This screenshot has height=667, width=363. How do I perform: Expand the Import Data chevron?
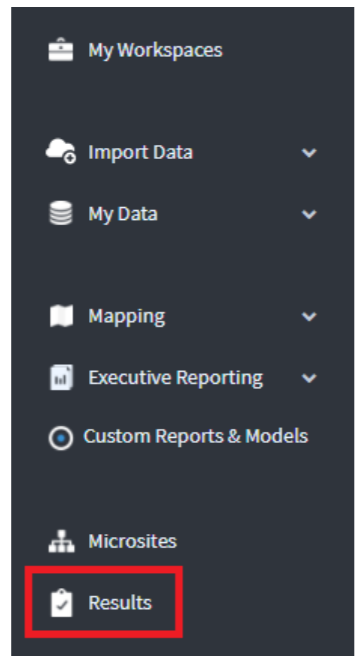pyautogui.click(x=309, y=152)
